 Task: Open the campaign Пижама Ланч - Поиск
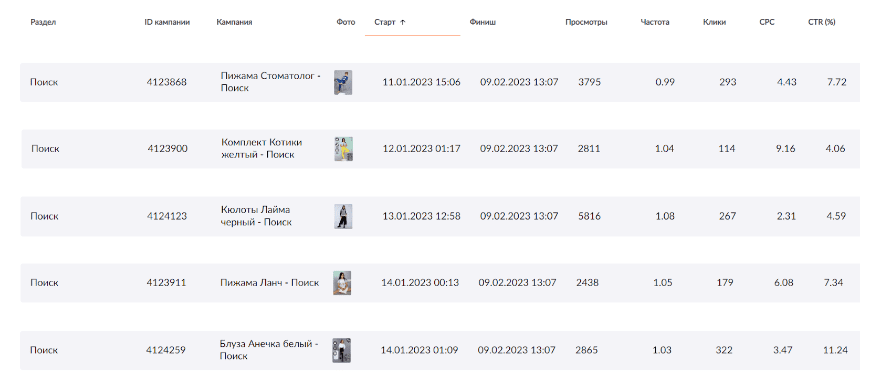(x=270, y=283)
